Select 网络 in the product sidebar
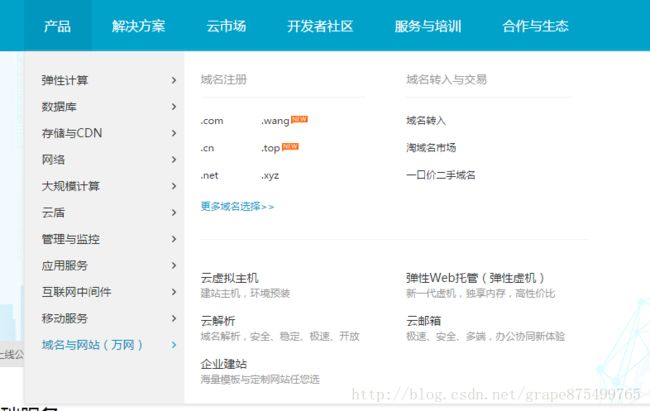This screenshot has width=650, height=411. [x=53, y=160]
